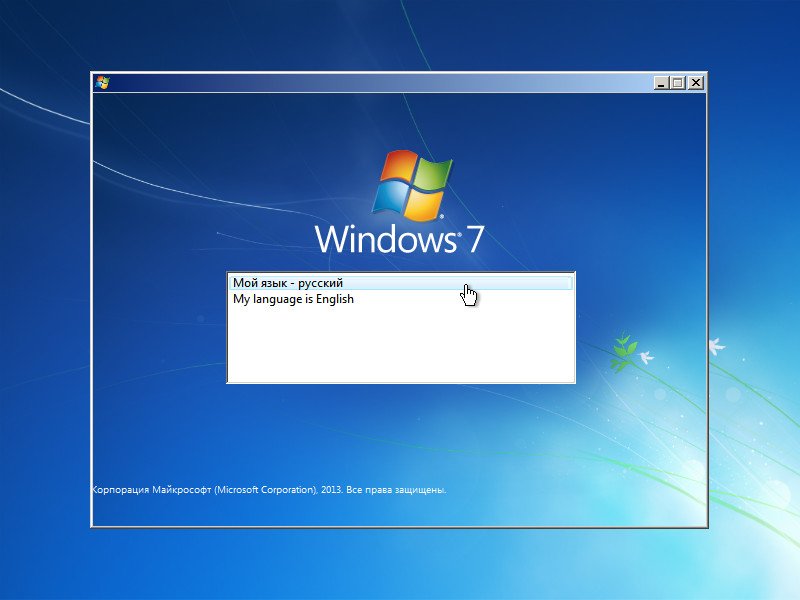Click the yellow pane of the Windows logo
The height and width of the screenshot is (600, 800).
(x=424, y=206)
